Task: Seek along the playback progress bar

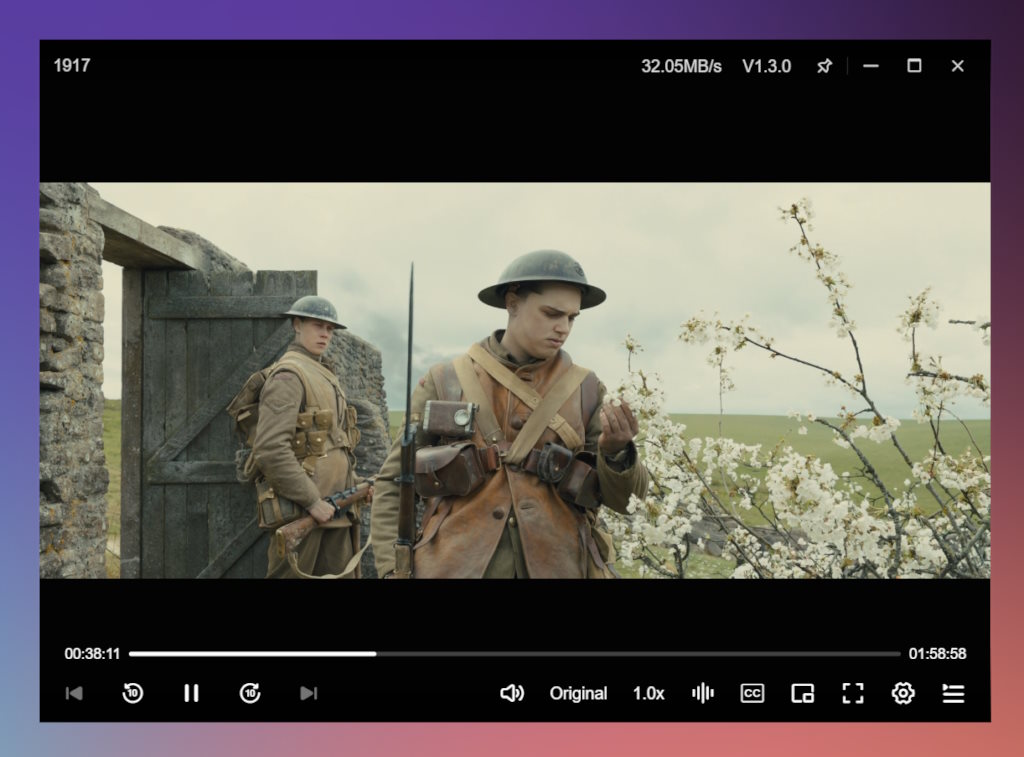Action: pyautogui.click(x=515, y=653)
